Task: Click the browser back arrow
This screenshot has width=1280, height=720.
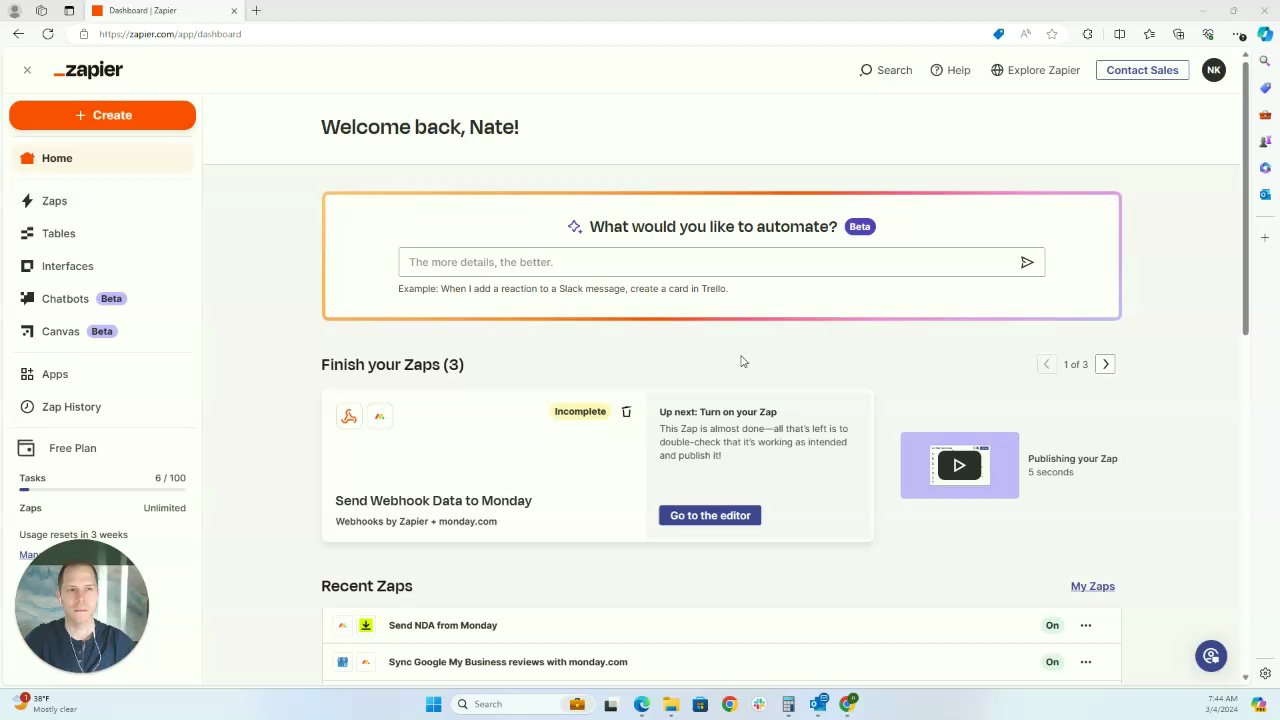Action: (19, 34)
